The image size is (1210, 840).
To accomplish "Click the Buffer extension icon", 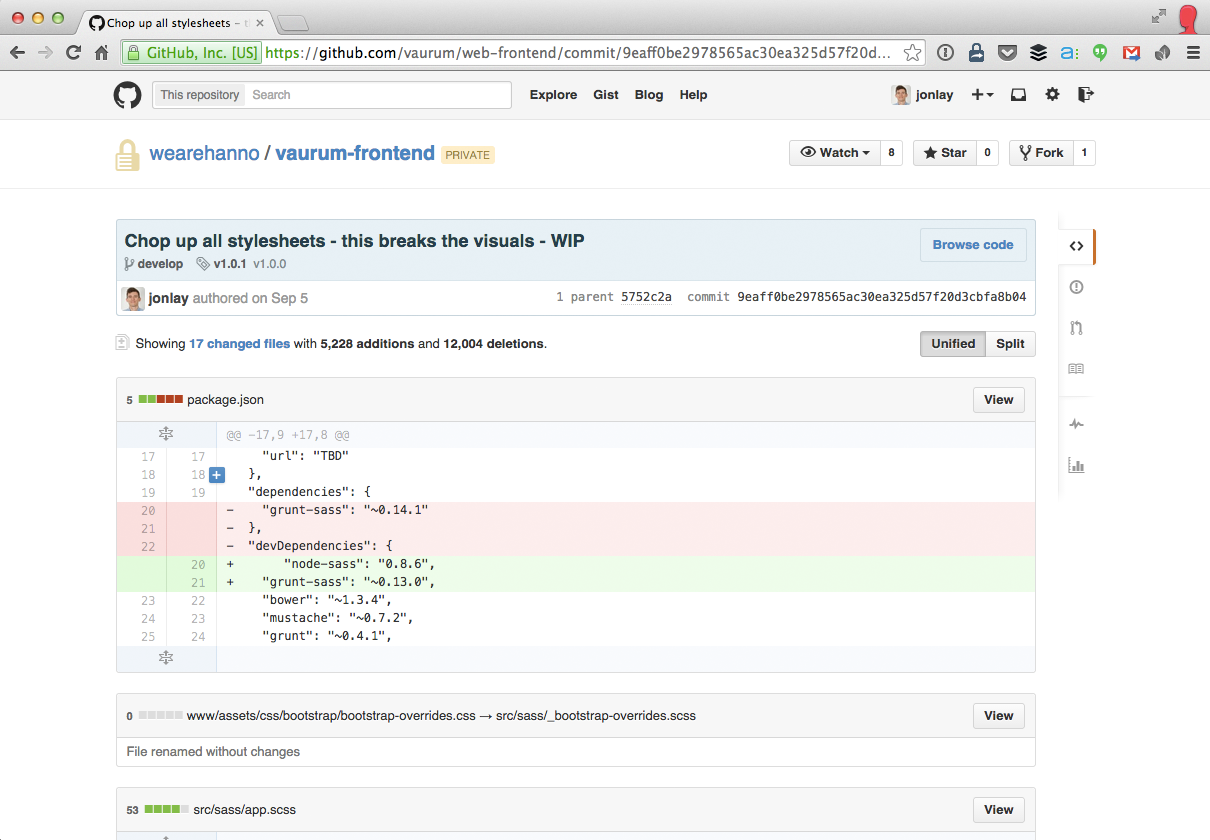I will [1038, 53].
